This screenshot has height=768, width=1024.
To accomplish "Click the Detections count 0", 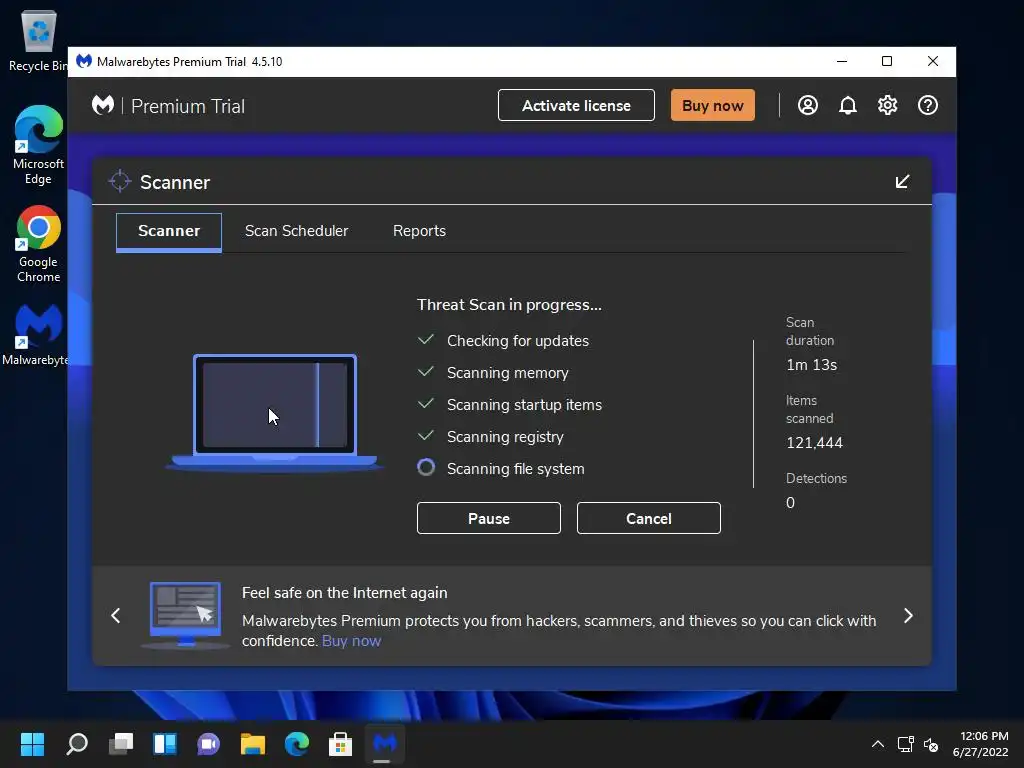I will (790, 503).
